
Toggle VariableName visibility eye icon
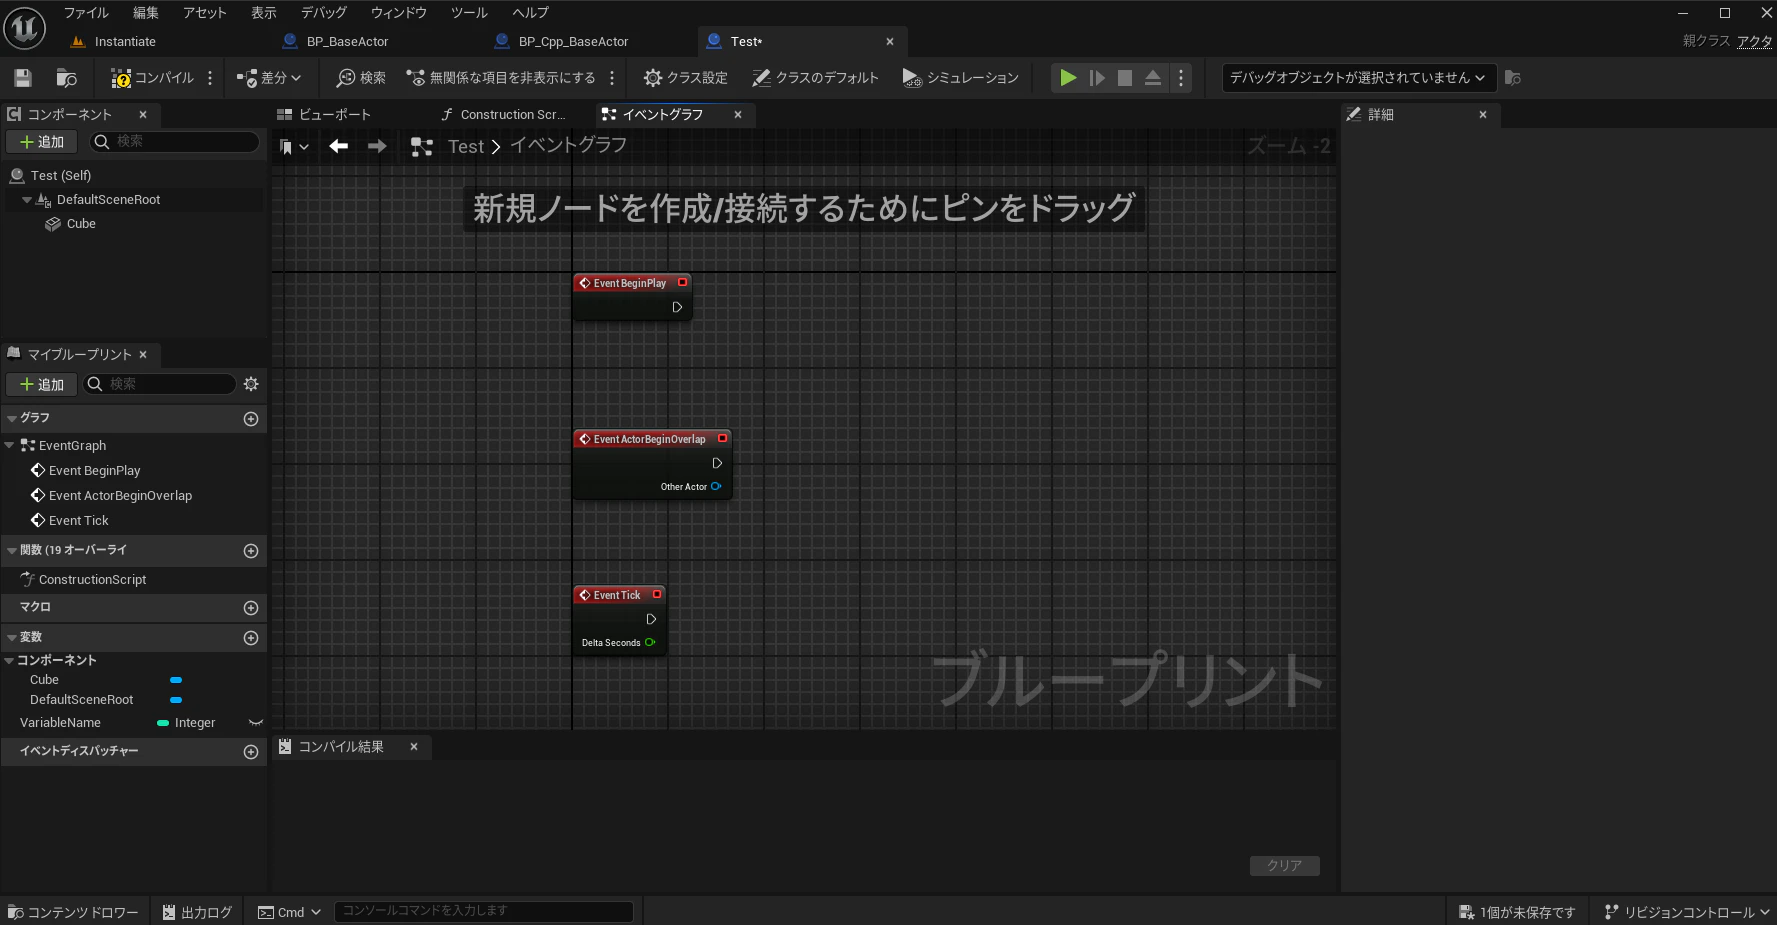pyautogui.click(x=256, y=723)
